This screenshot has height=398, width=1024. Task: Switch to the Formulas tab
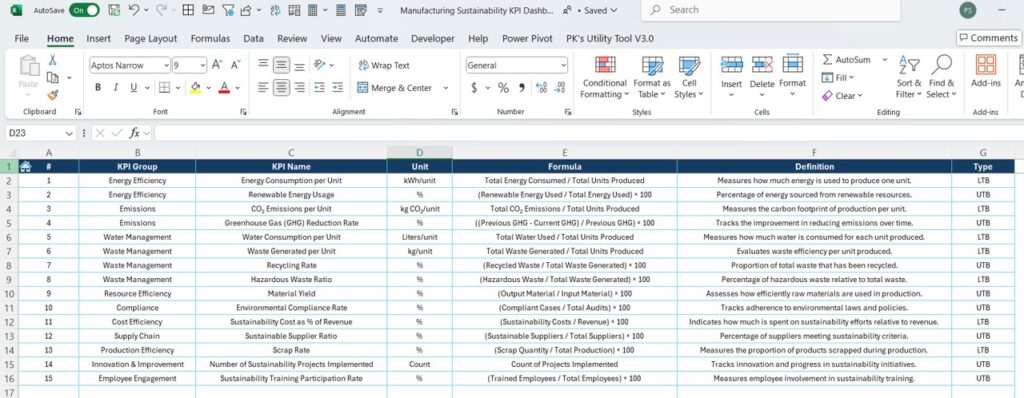210,39
